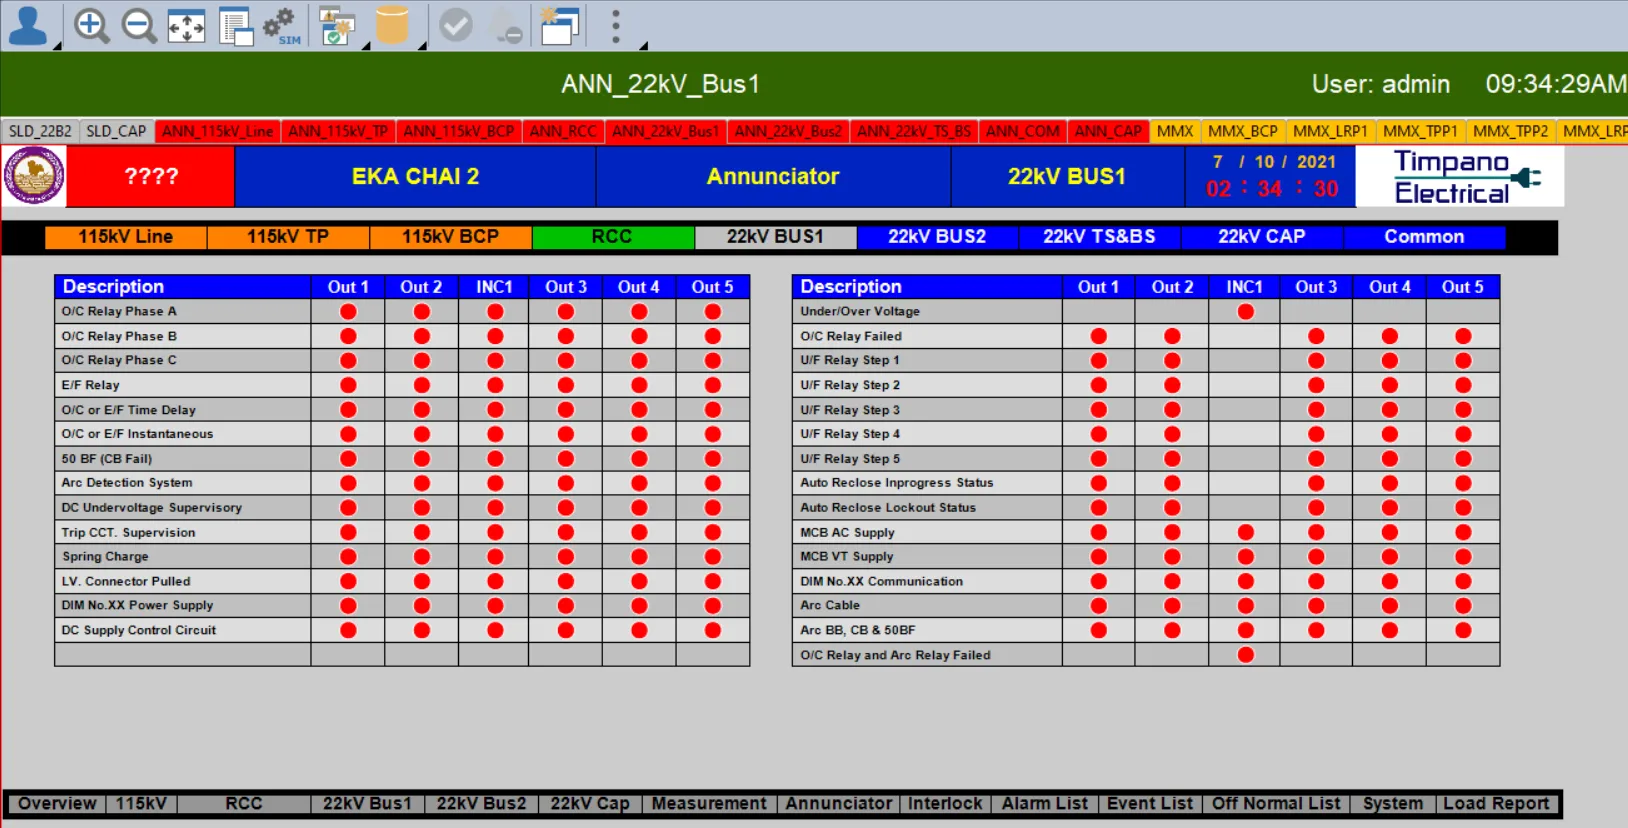Click the zoom in magnifier
The image size is (1628, 828).
click(x=92, y=26)
